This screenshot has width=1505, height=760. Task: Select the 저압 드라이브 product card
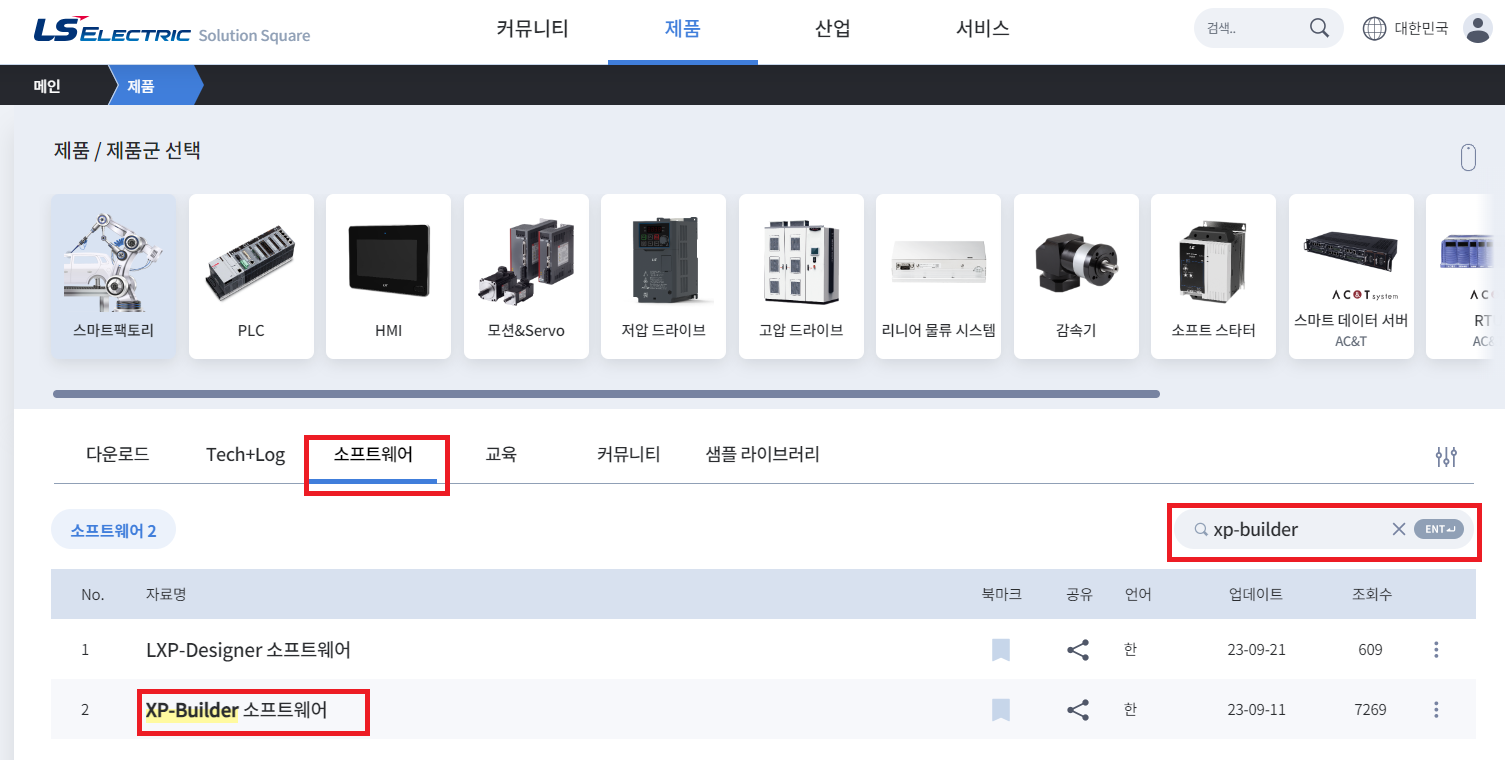tap(664, 276)
